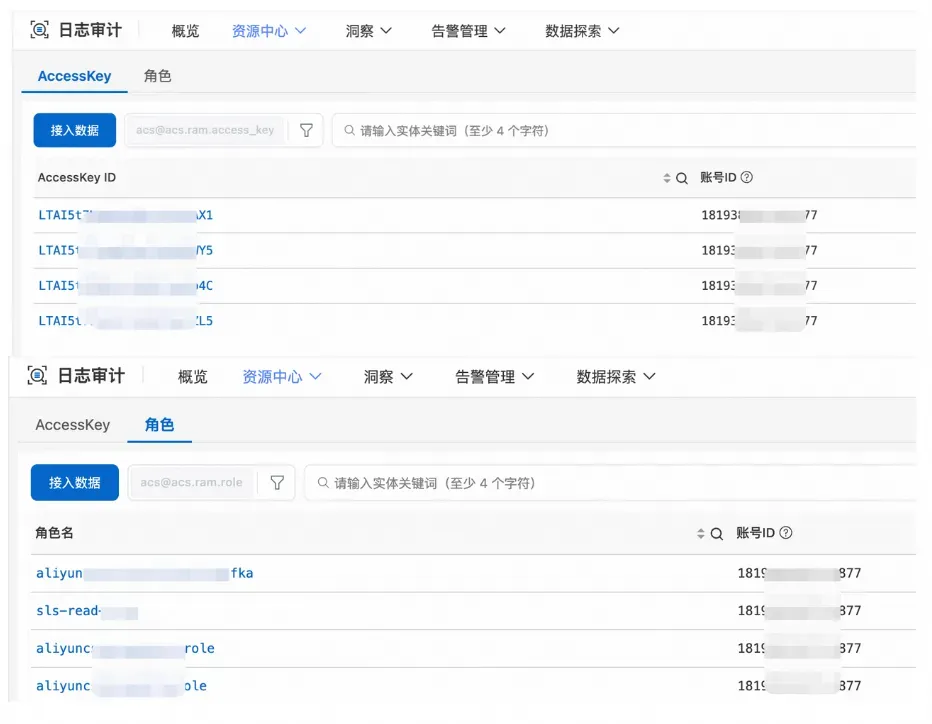The height and width of the screenshot is (724, 932).
Task: Click the filter funnel beside acs@acs.ram.role
Action: [277, 482]
